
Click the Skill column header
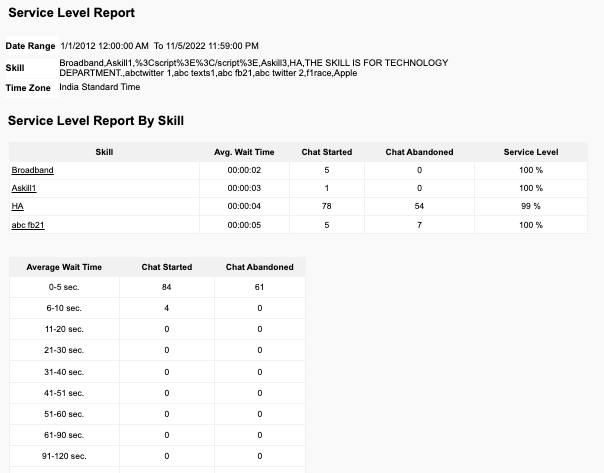click(x=103, y=152)
